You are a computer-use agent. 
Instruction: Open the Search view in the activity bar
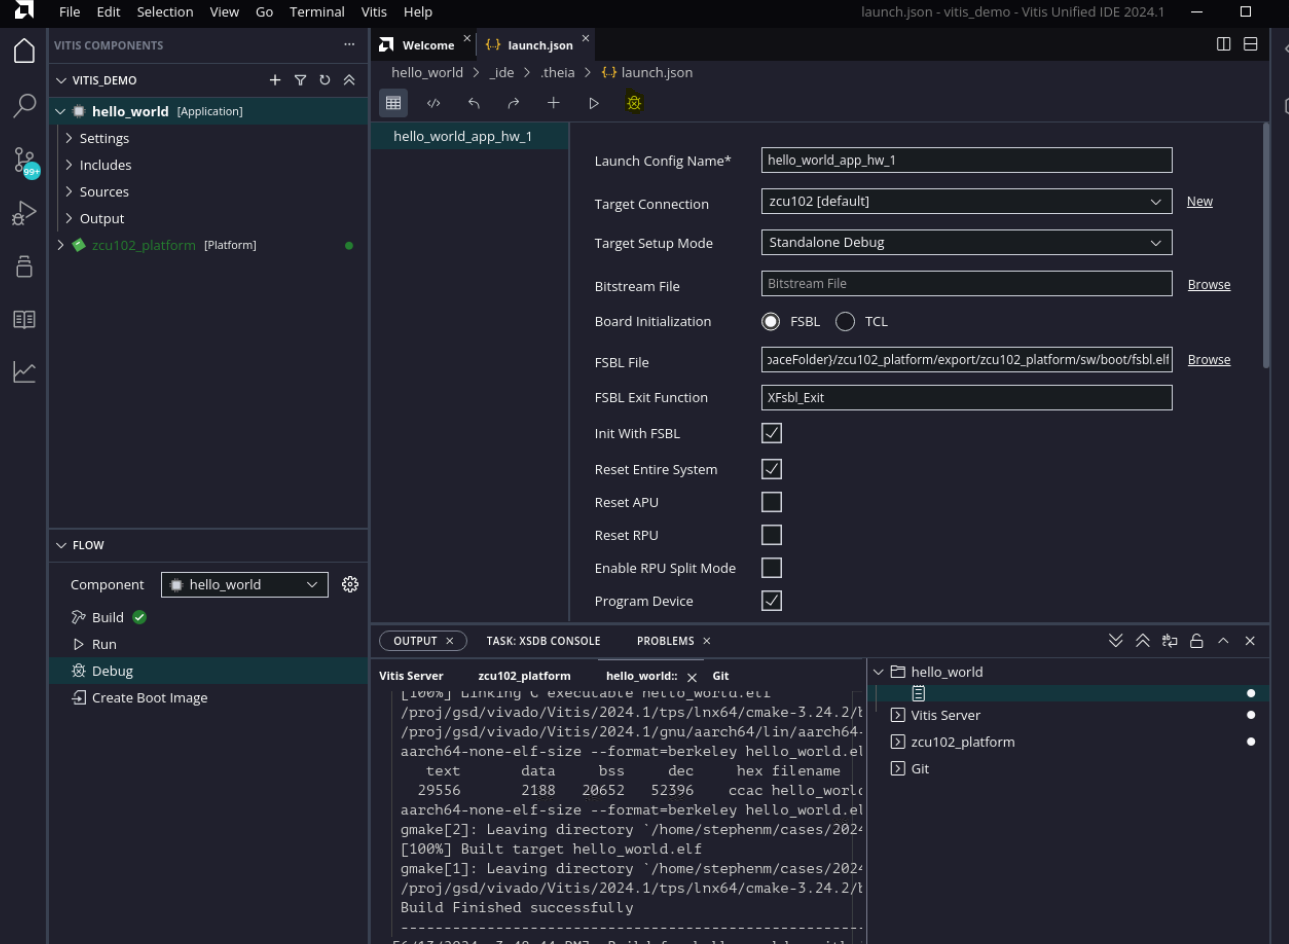click(24, 105)
